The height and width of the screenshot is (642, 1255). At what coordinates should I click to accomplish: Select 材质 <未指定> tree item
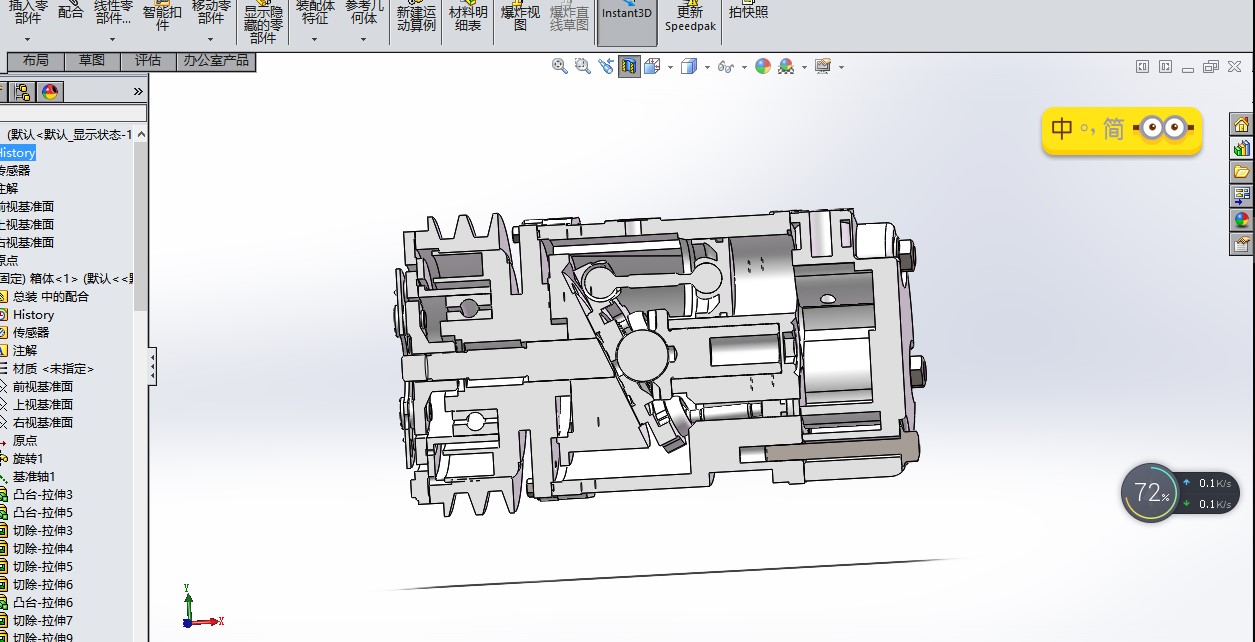53,369
